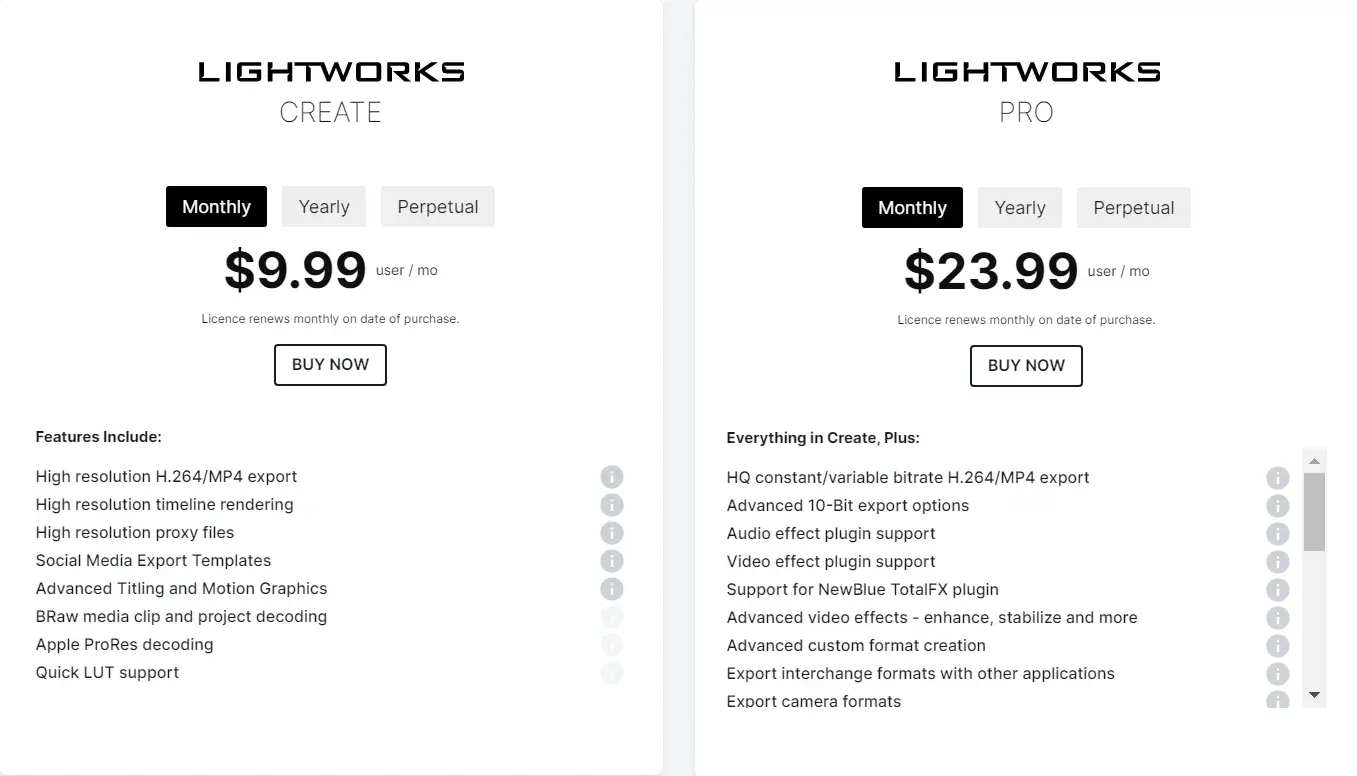Click info icon next to Advanced 10-Bit export options
Viewport: 1357px width, 776px height.
tap(1277, 506)
